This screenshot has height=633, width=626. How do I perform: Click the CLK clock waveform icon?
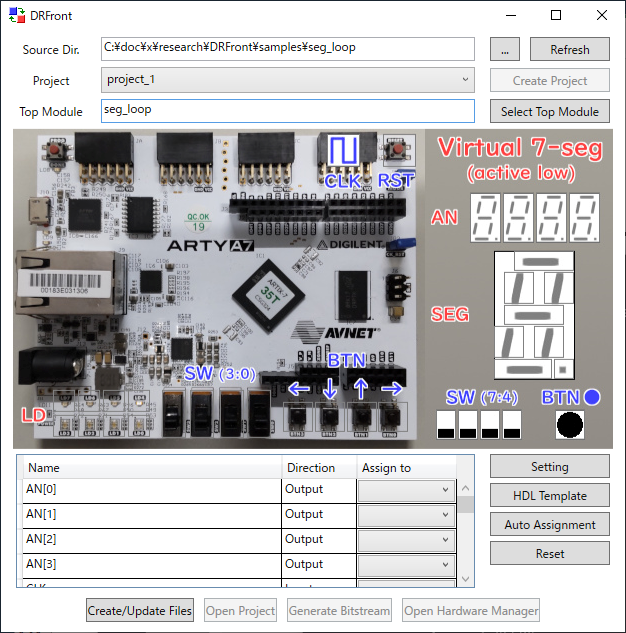(x=343, y=150)
